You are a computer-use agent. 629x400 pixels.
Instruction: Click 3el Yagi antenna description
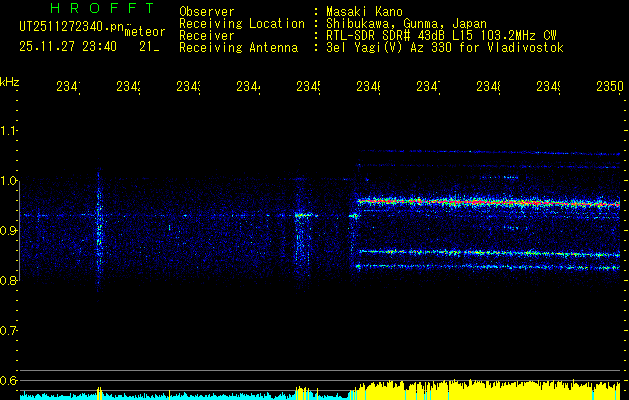click(445, 48)
